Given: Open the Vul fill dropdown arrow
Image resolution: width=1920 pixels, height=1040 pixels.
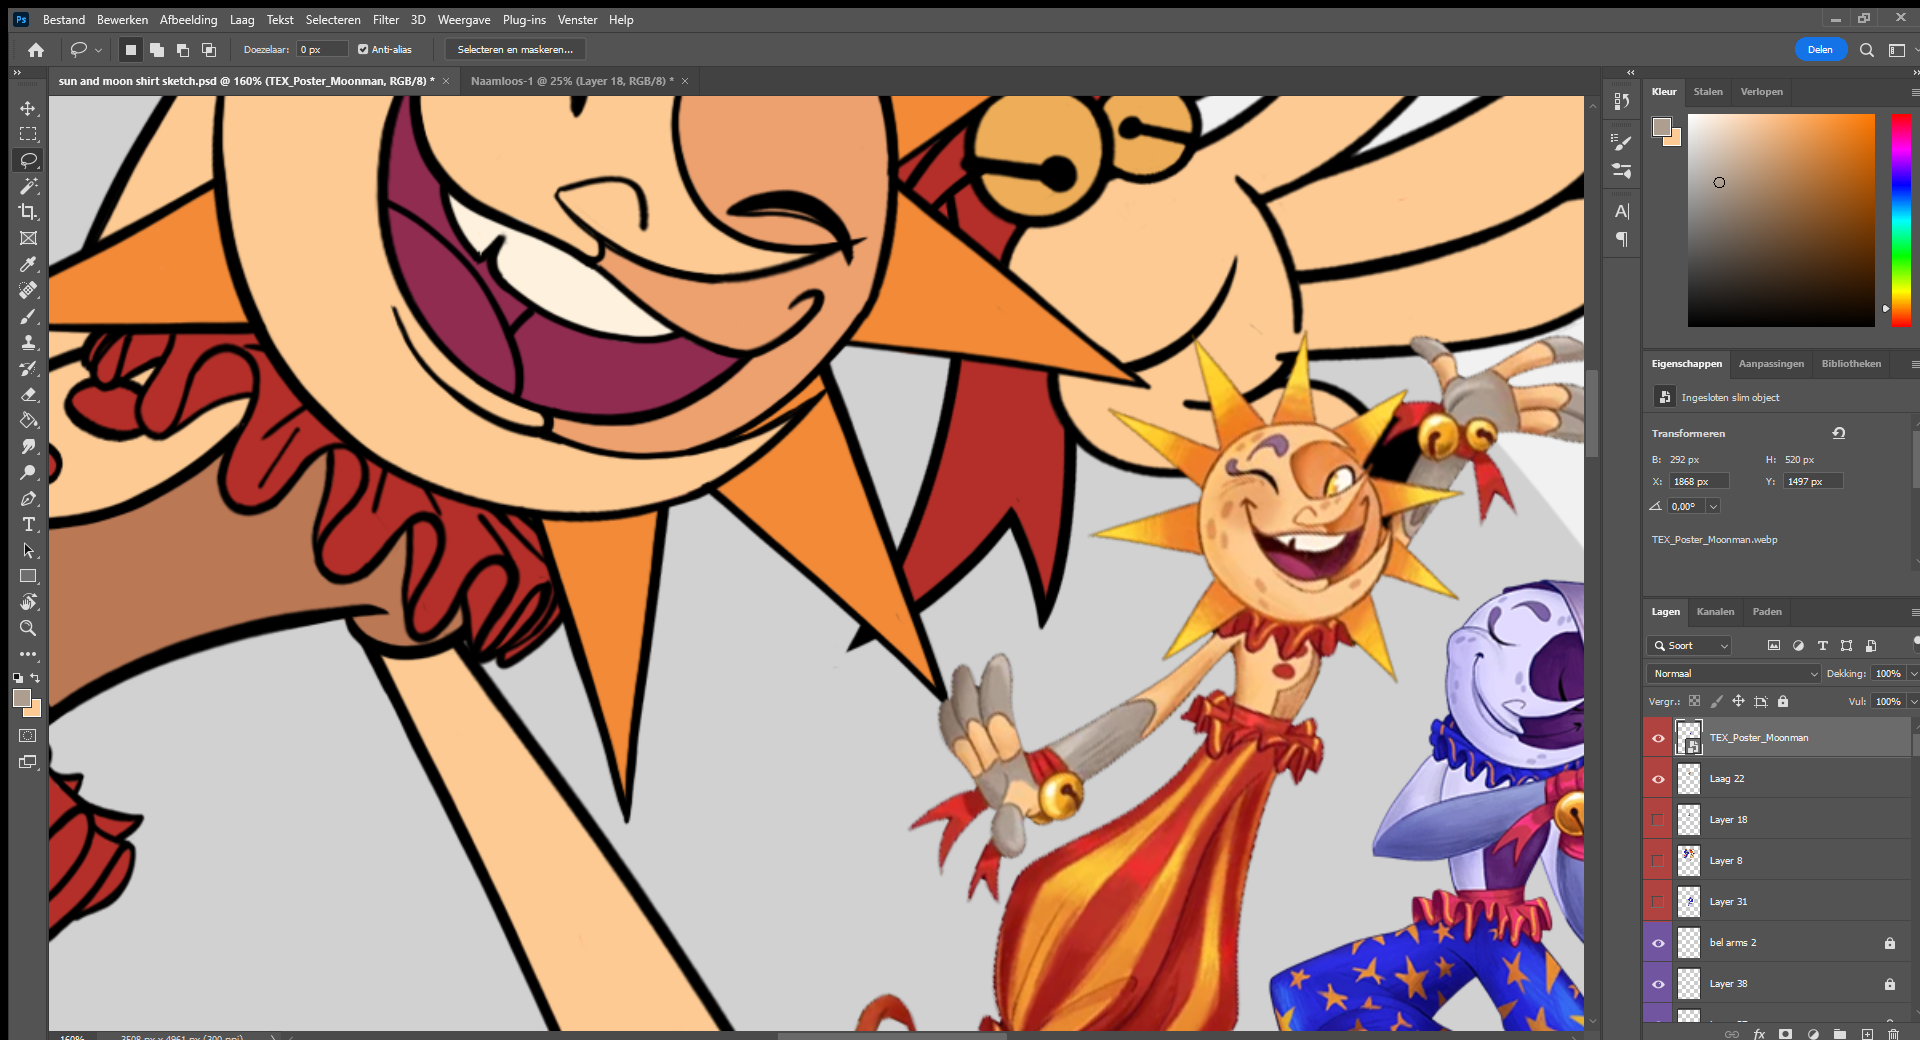Looking at the screenshot, I should tap(1913, 702).
